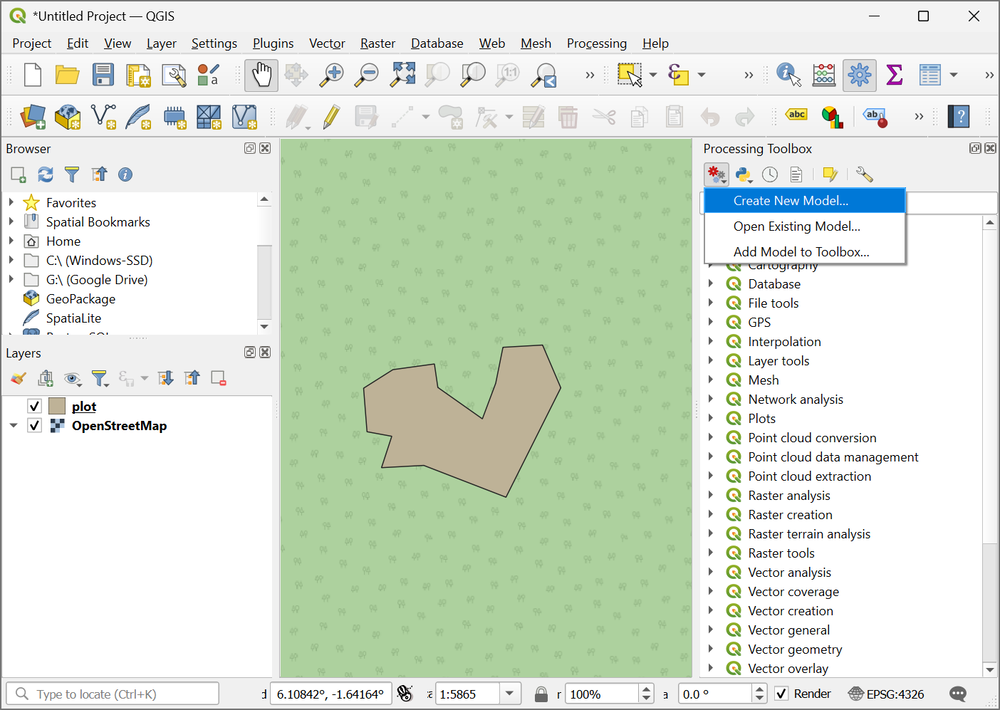Viewport: 1000px width, 710px height.
Task: Expand the Raster analysis toolbox group
Action: tap(711, 495)
